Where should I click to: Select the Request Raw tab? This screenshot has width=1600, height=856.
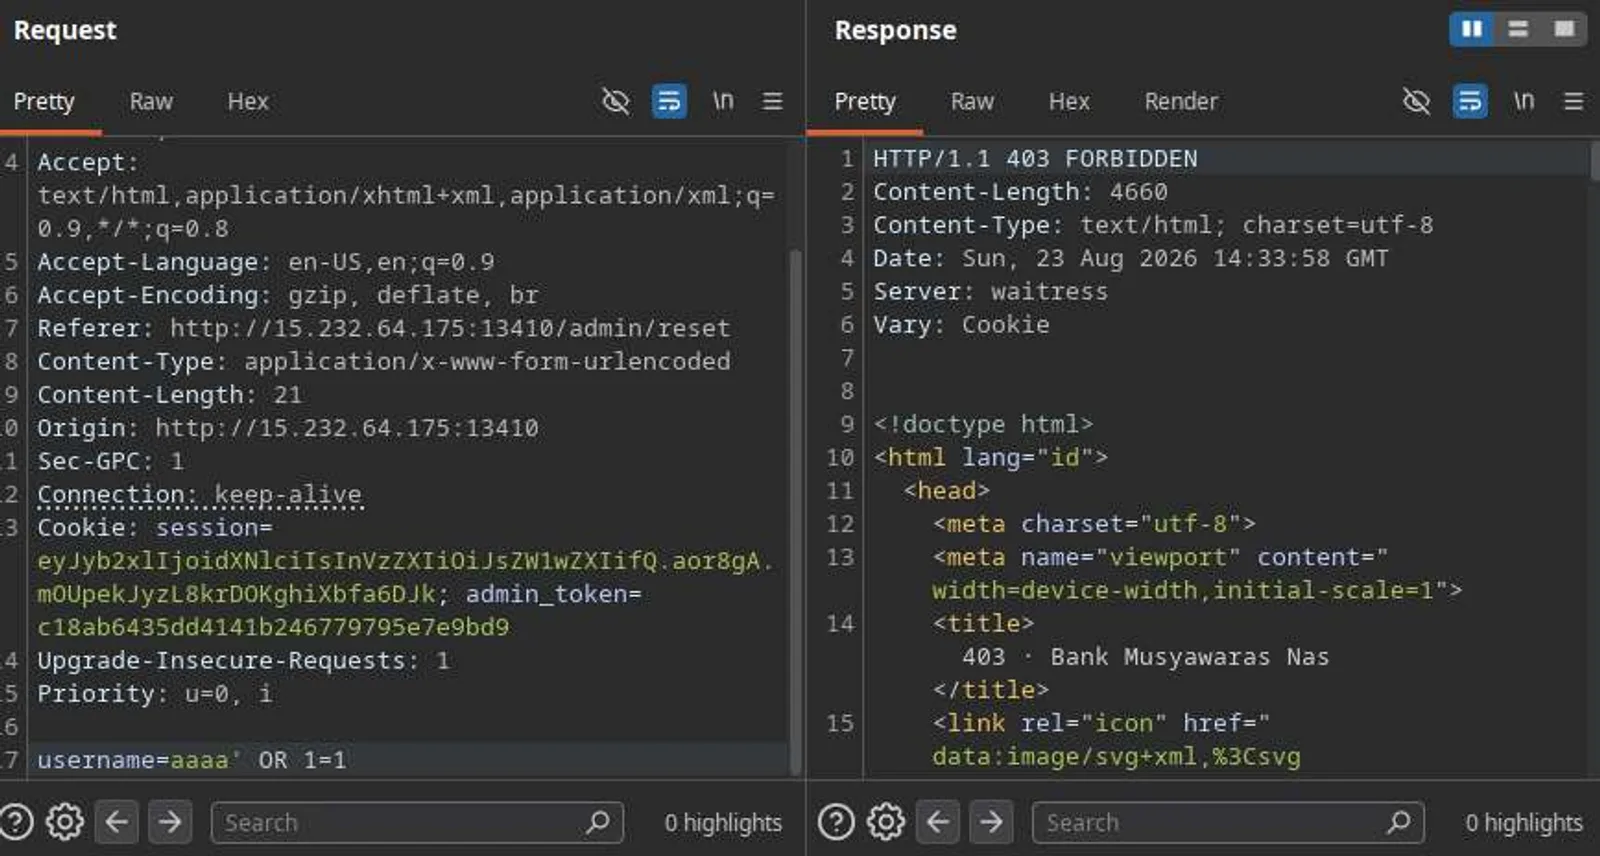151,101
